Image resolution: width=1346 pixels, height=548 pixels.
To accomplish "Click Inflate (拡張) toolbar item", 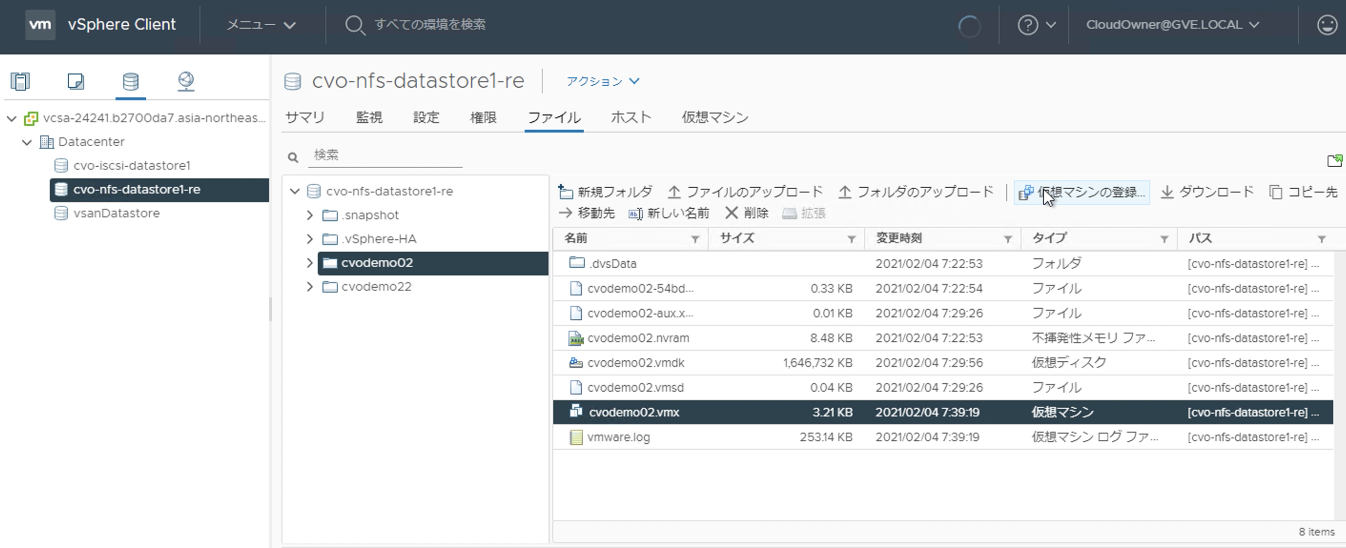I will (x=804, y=213).
